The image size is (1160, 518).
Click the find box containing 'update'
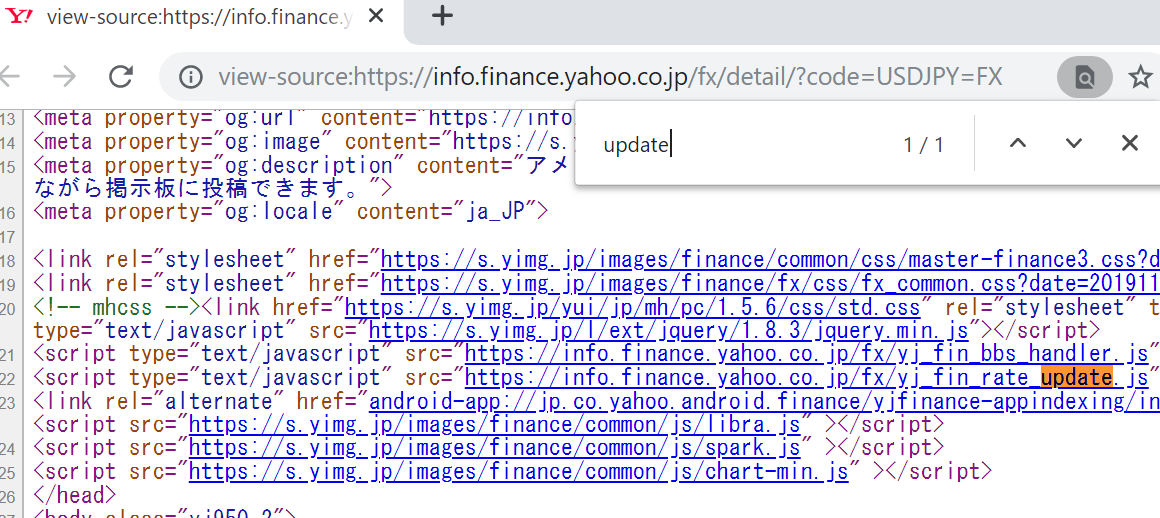(x=740, y=144)
